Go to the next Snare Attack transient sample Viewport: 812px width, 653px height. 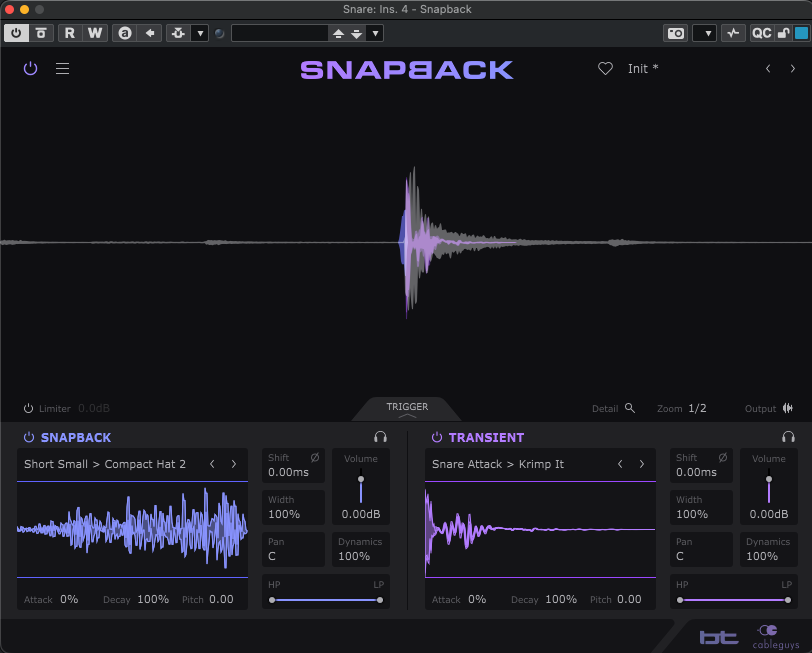tap(641, 464)
